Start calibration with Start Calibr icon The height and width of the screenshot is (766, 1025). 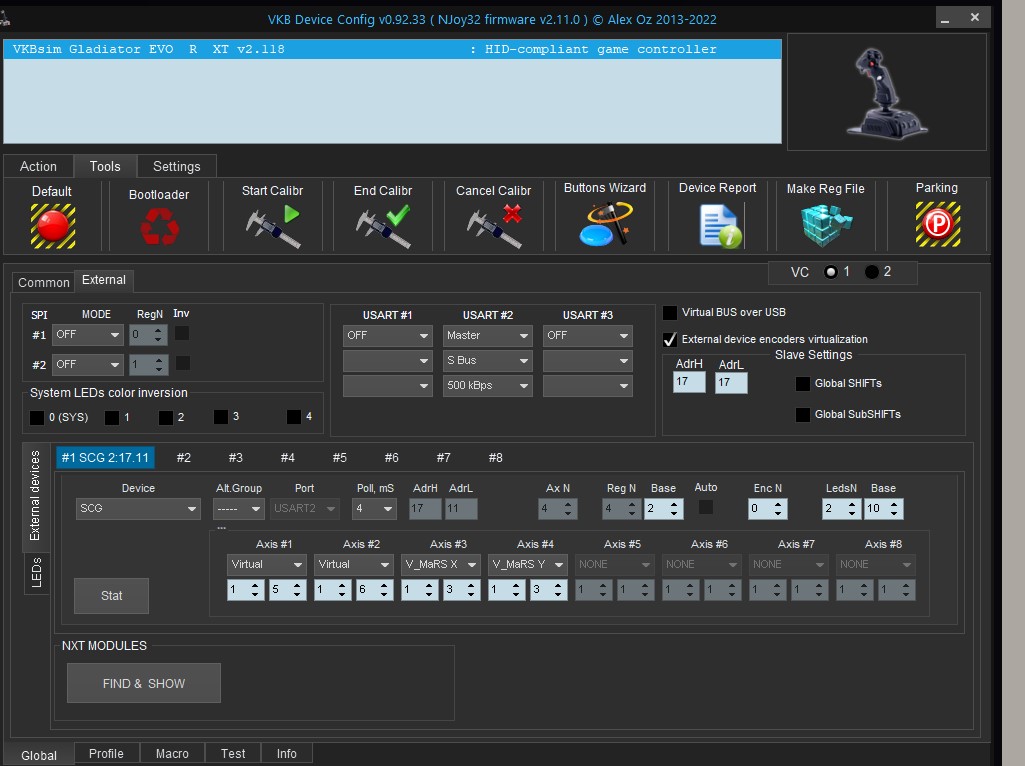273,226
